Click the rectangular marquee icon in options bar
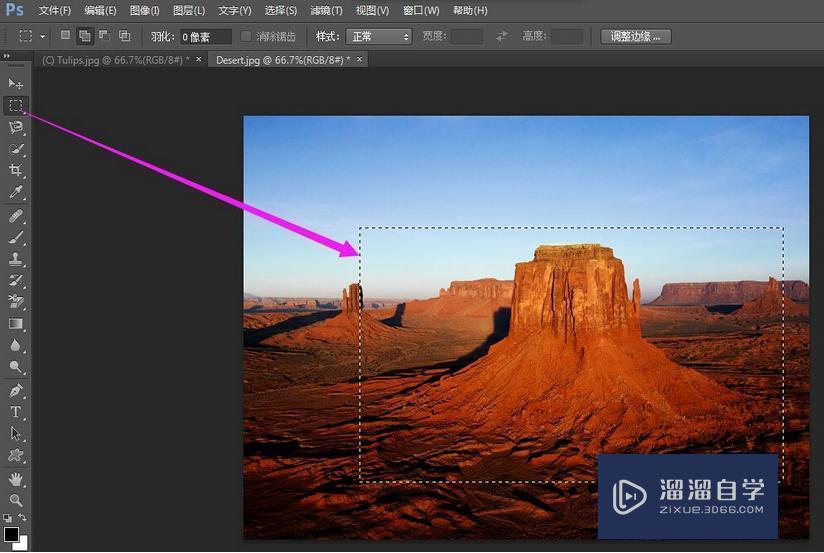This screenshot has width=824, height=553. pos(26,36)
